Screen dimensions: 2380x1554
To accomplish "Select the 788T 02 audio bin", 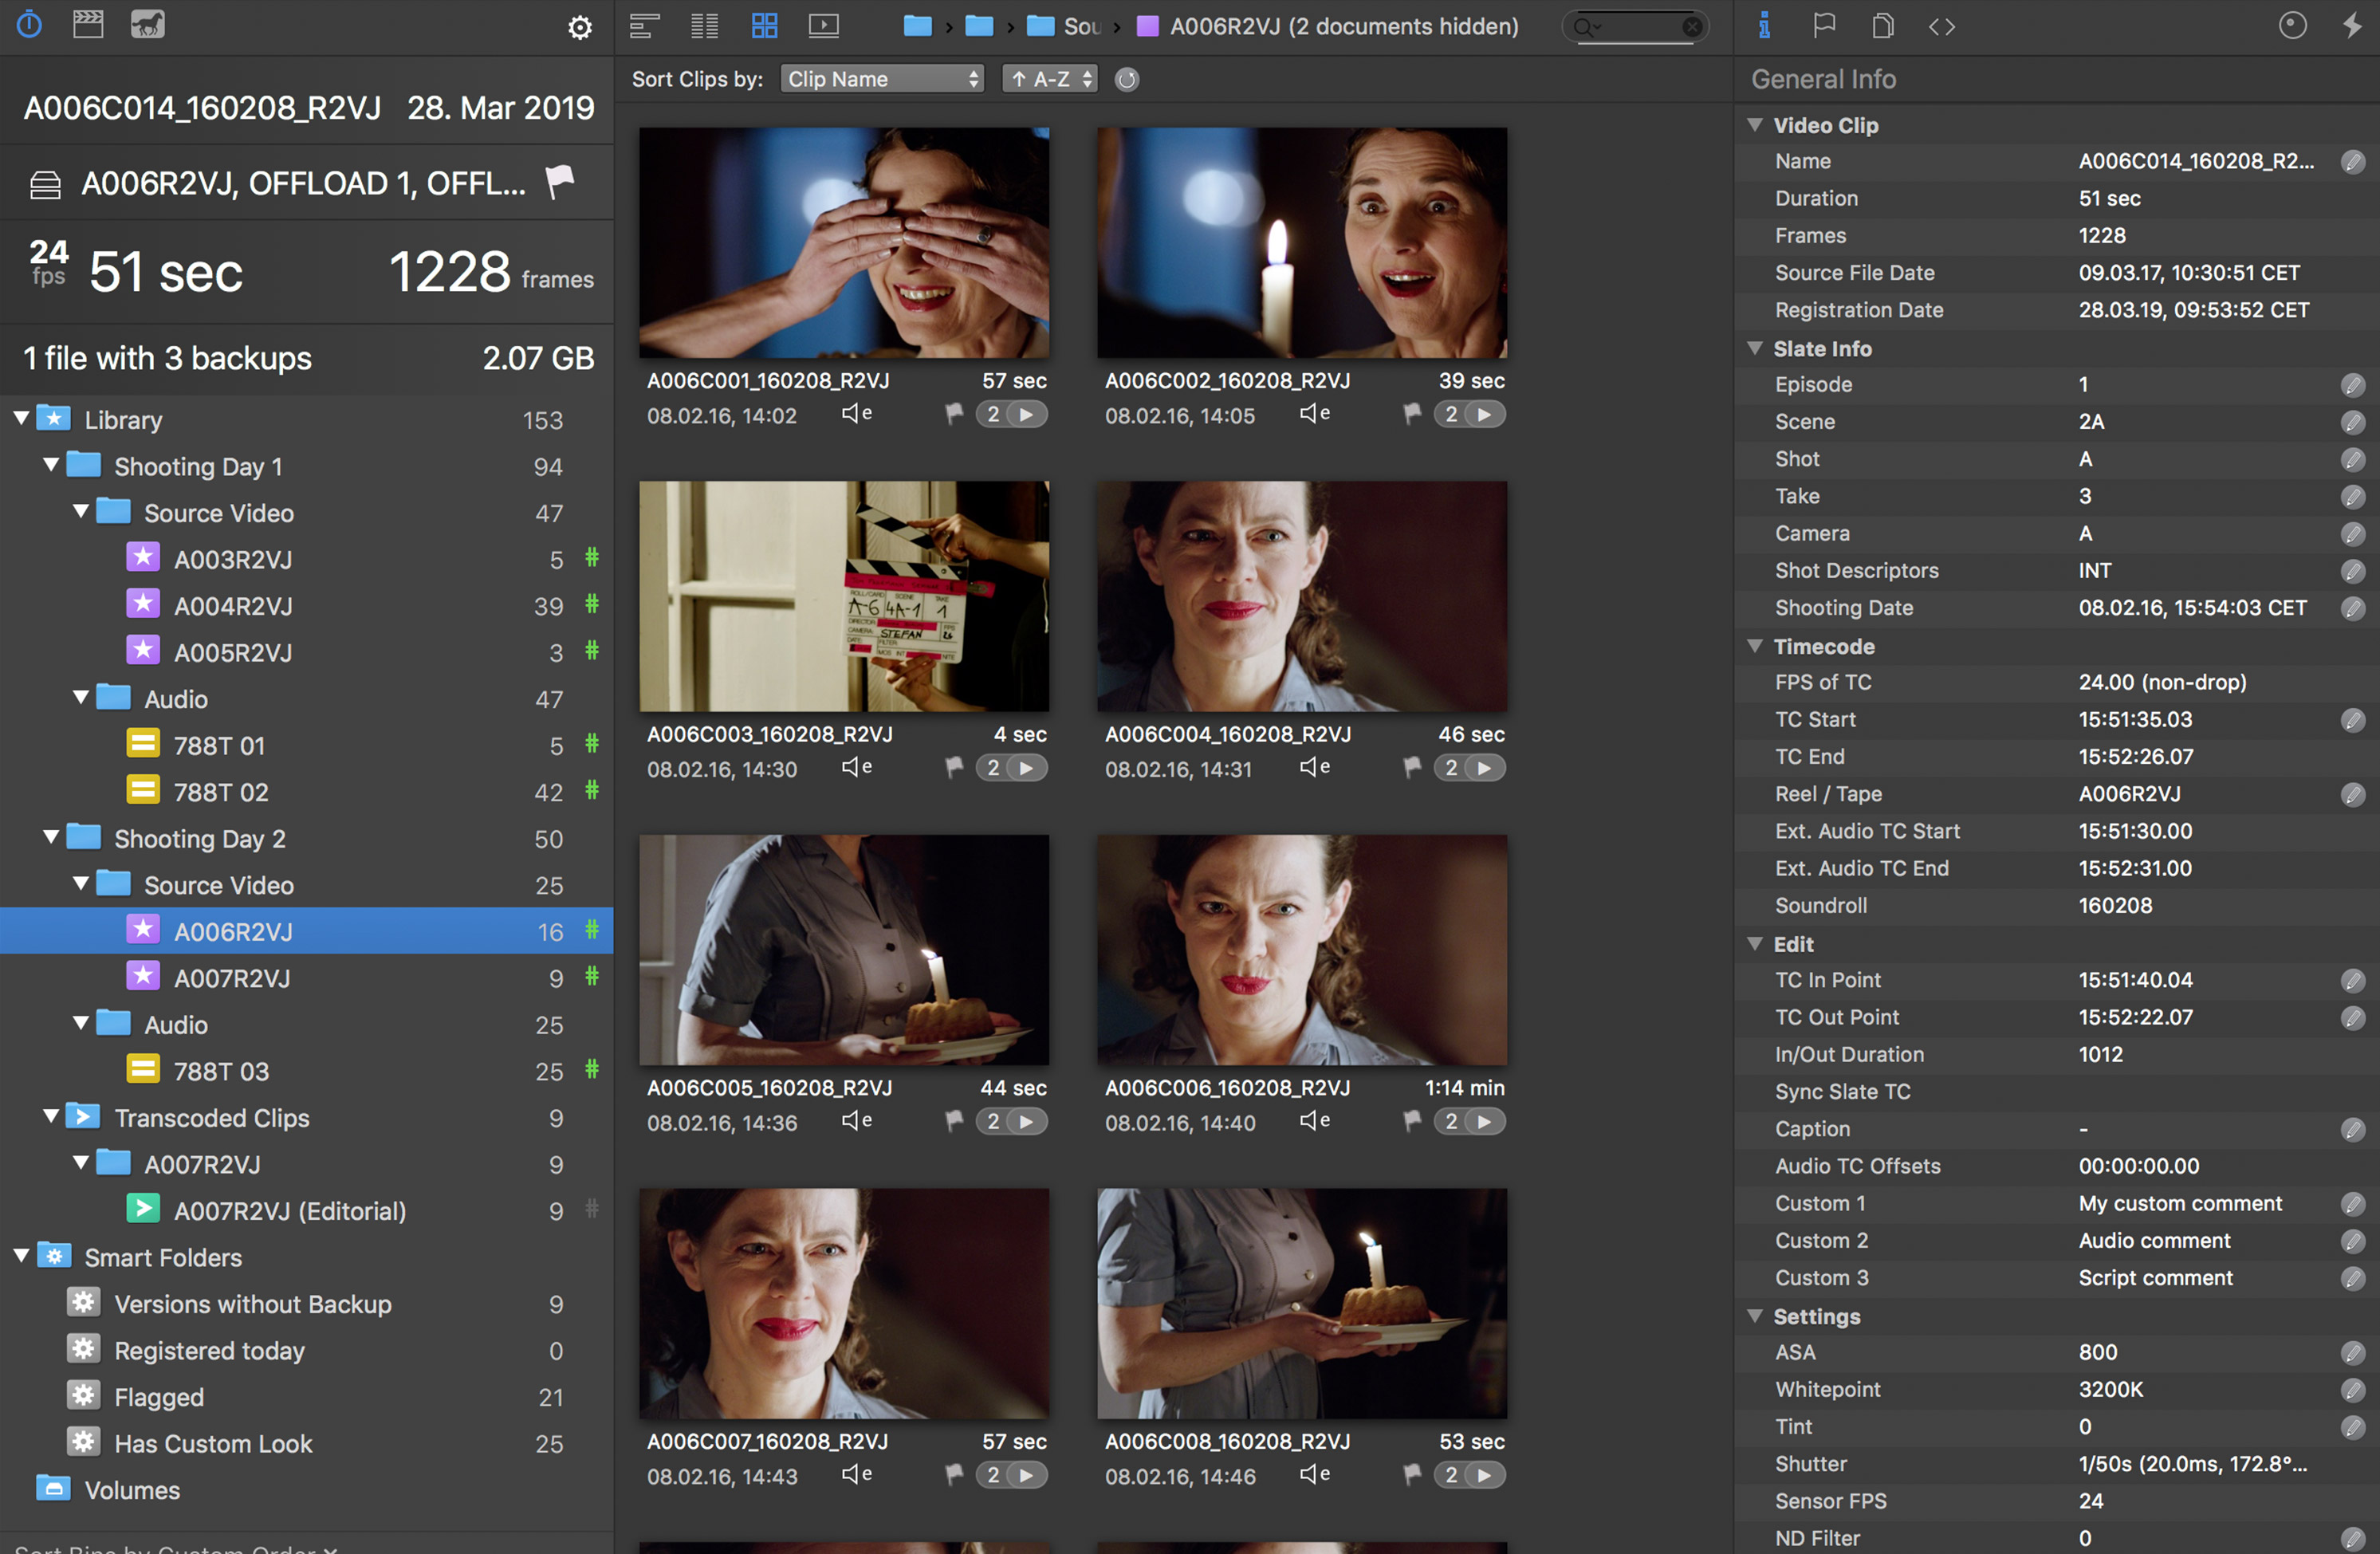I will [306, 792].
